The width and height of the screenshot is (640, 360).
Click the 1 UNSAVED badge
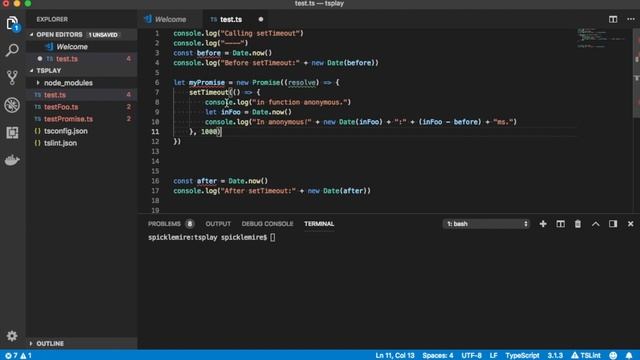pos(103,35)
